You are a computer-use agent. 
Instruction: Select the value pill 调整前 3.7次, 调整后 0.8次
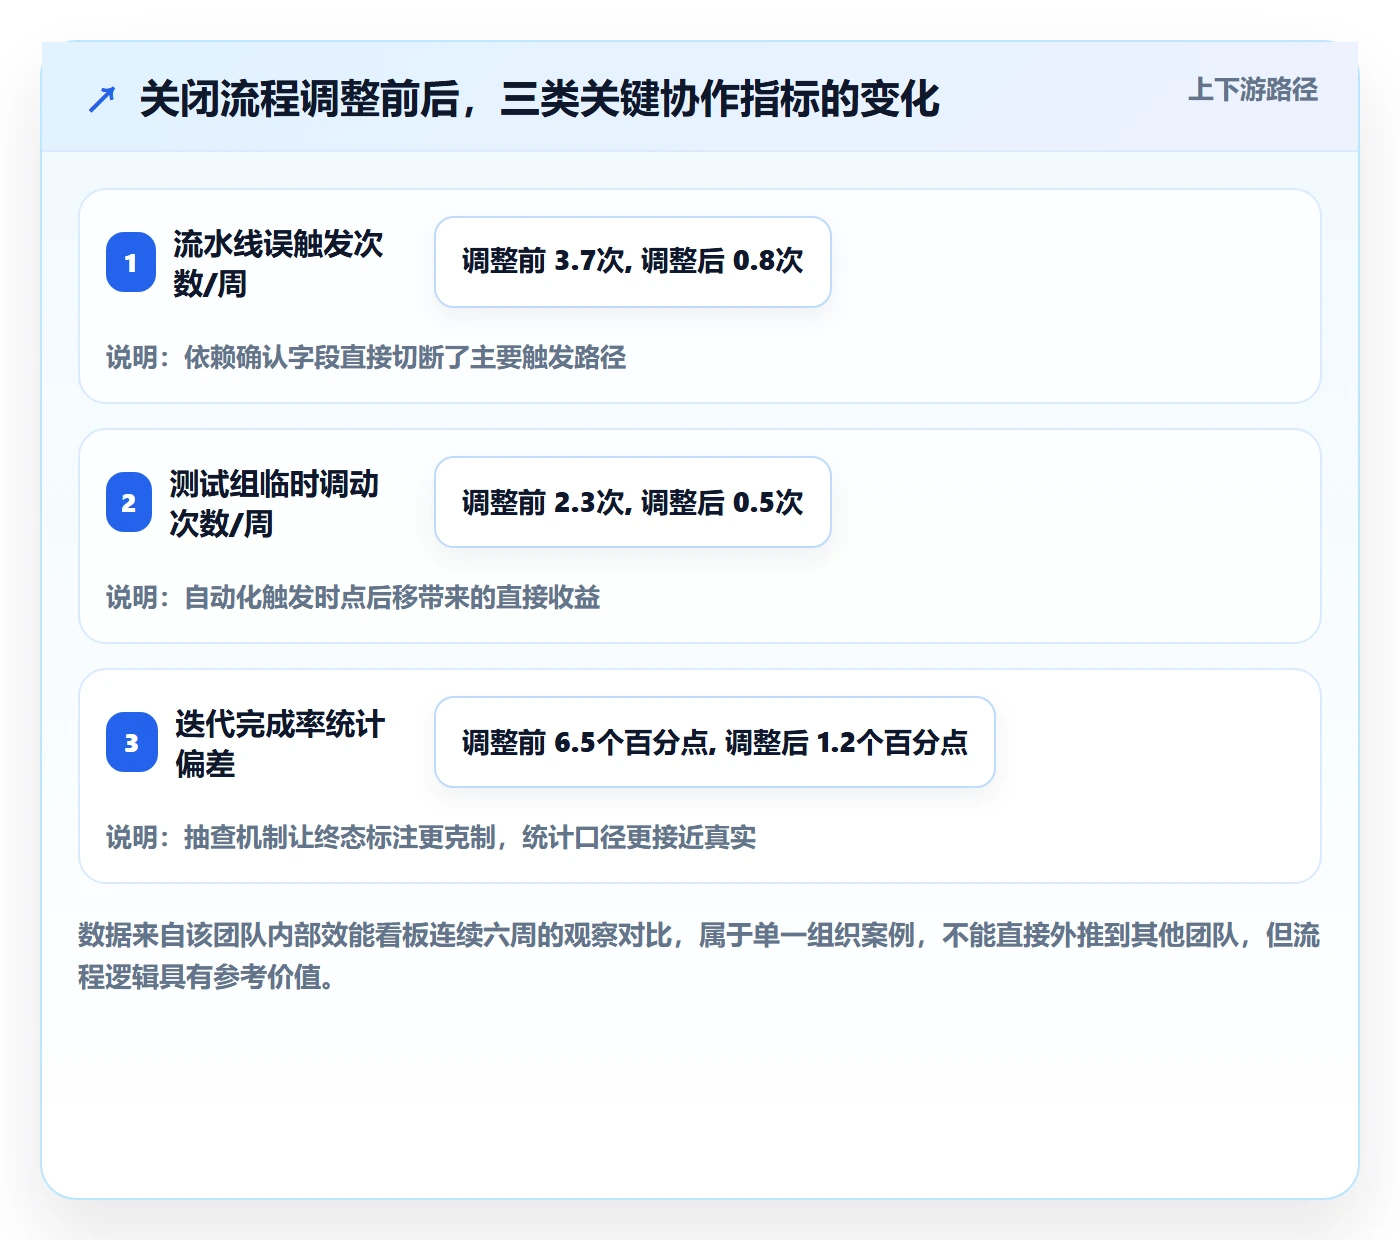633,262
